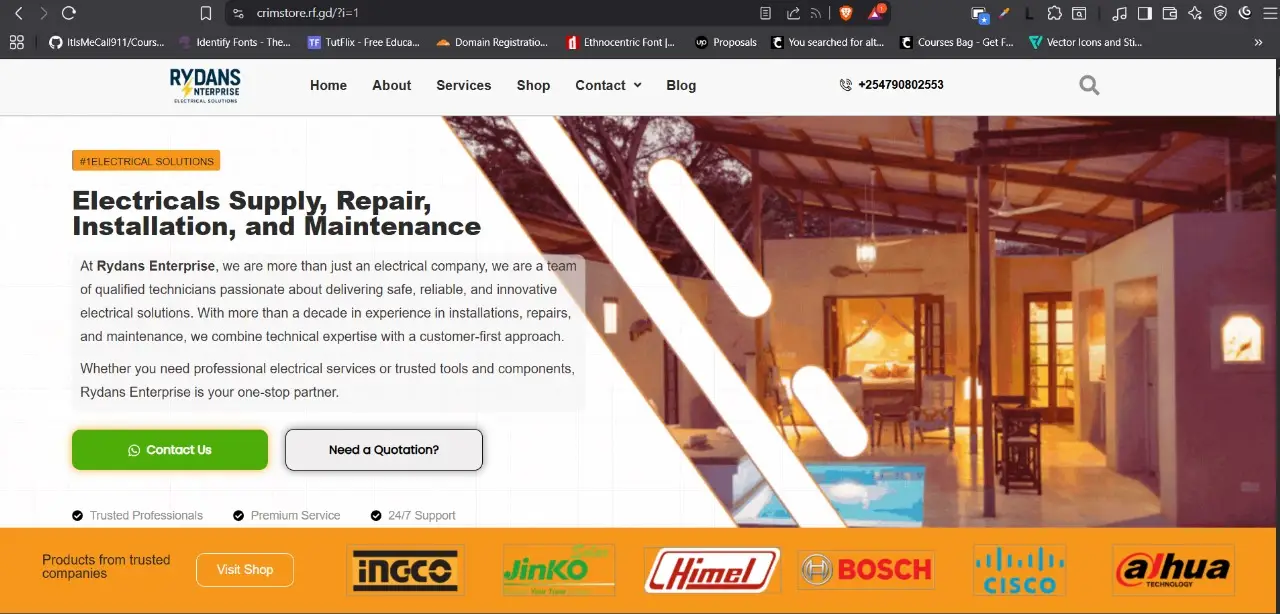The image size is (1280, 614).
Task: Toggle reader mode in the address bar
Action: coord(766,13)
